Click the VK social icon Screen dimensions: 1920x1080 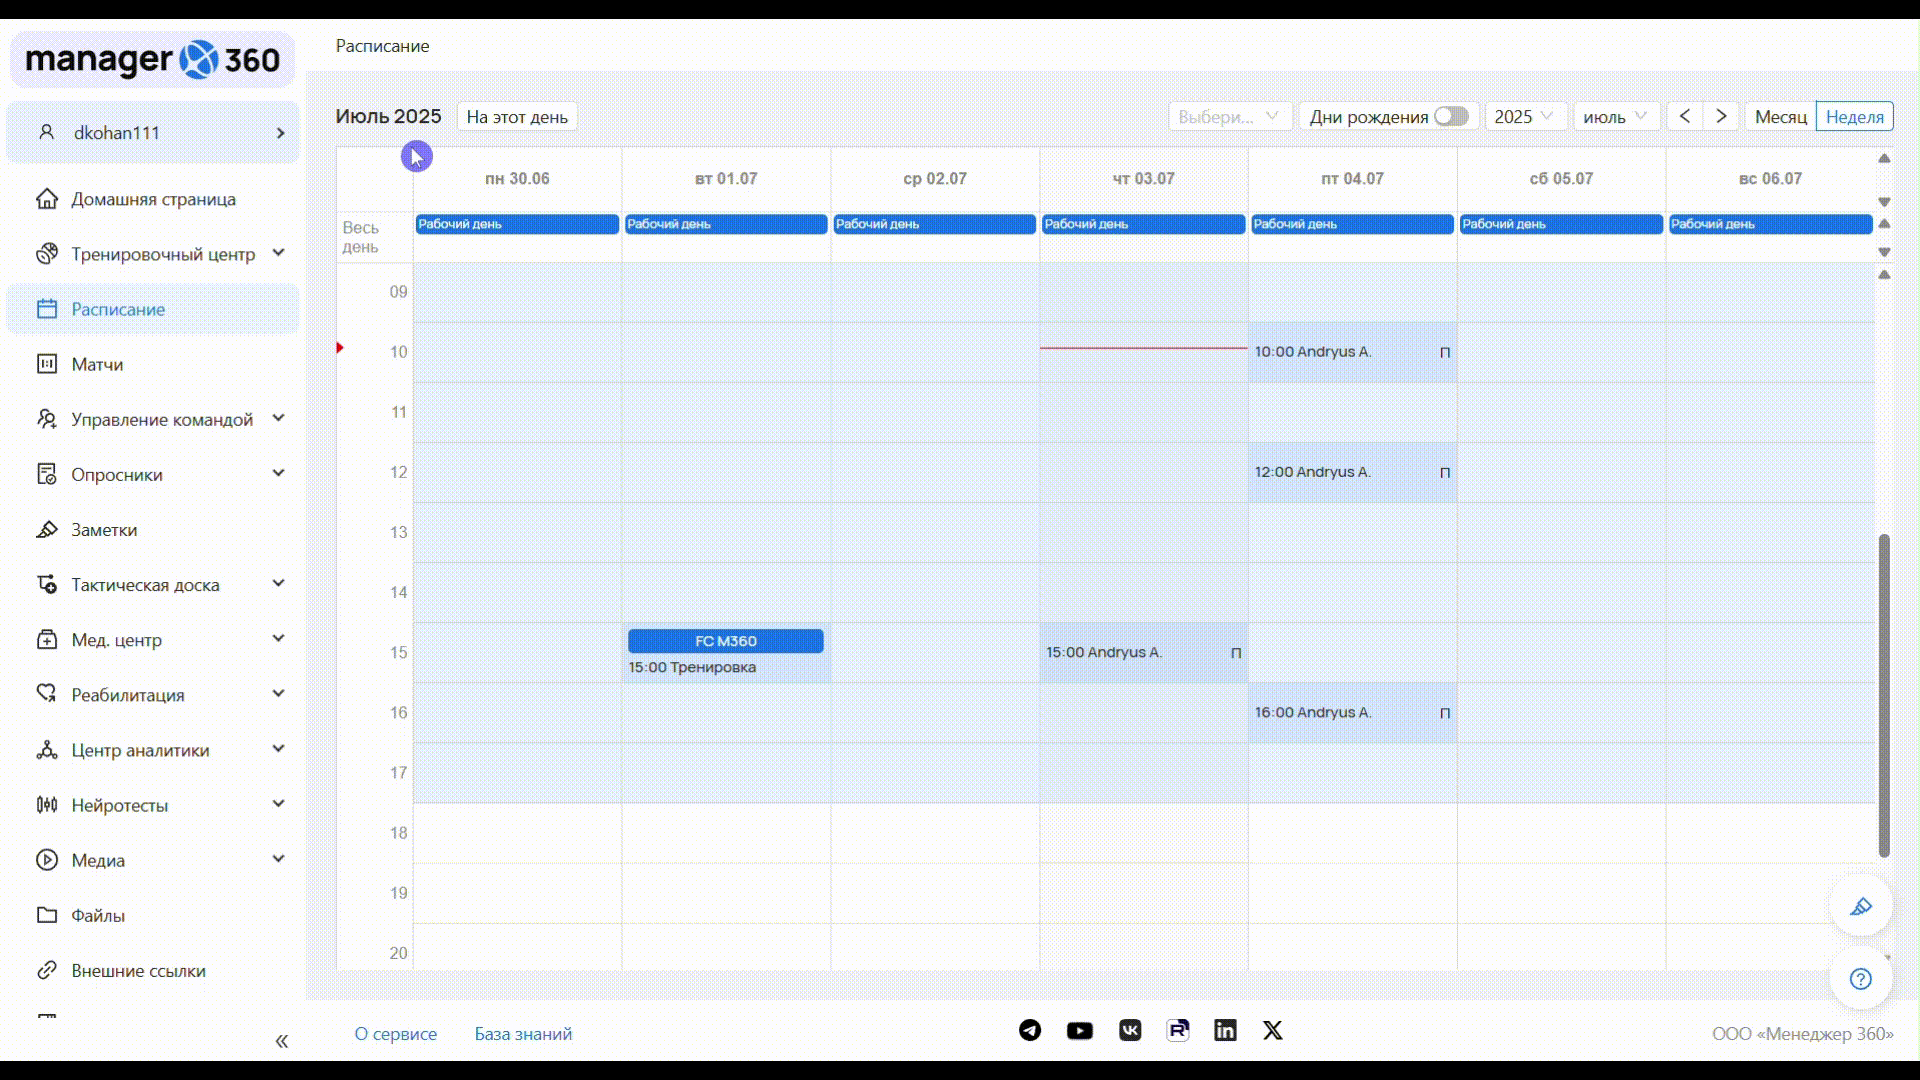pyautogui.click(x=1130, y=1030)
